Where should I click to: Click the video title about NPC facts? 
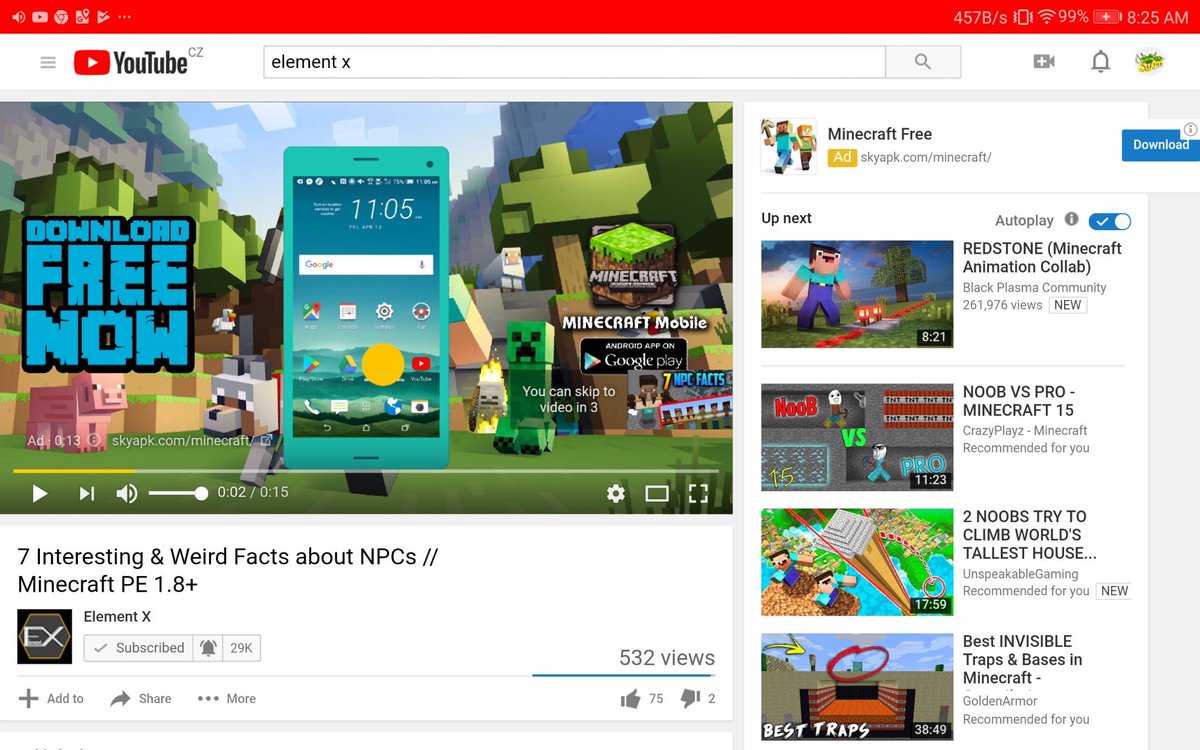click(228, 570)
